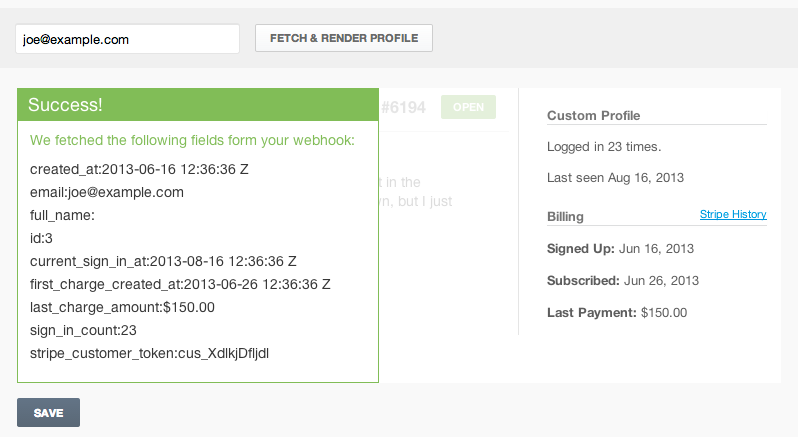Image resolution: width=798 pixels, height=437 pixels.
Task: Open the Stripe History link
Action: 733,214
